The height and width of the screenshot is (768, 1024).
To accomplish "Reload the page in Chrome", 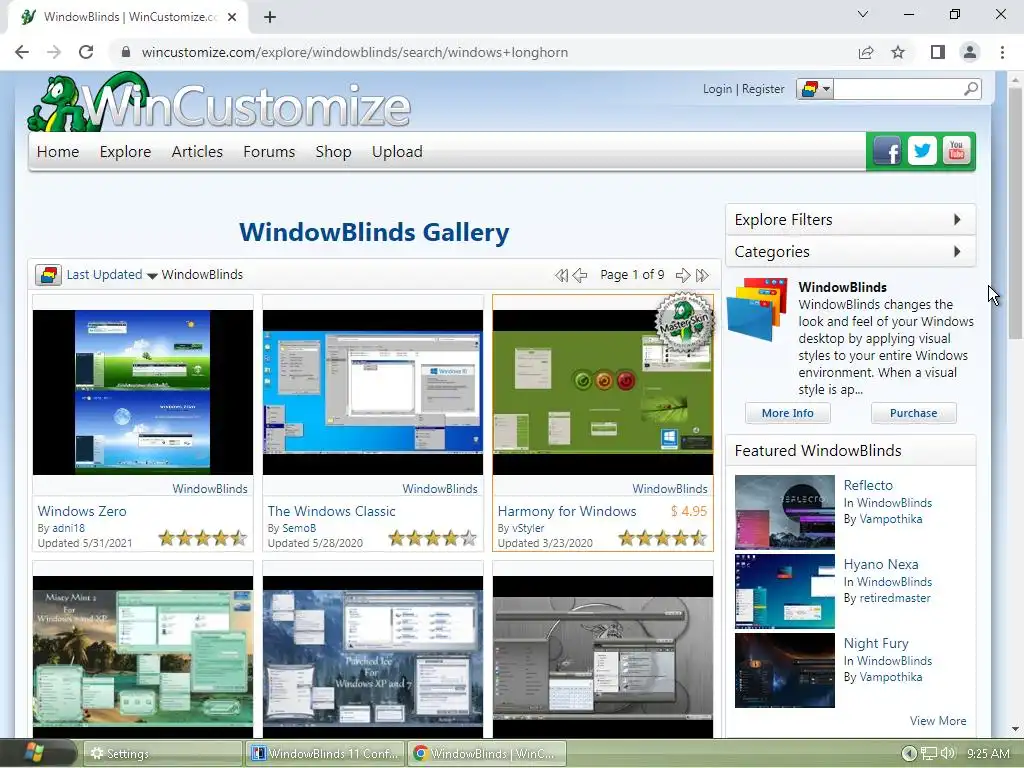I will point(86,52).
